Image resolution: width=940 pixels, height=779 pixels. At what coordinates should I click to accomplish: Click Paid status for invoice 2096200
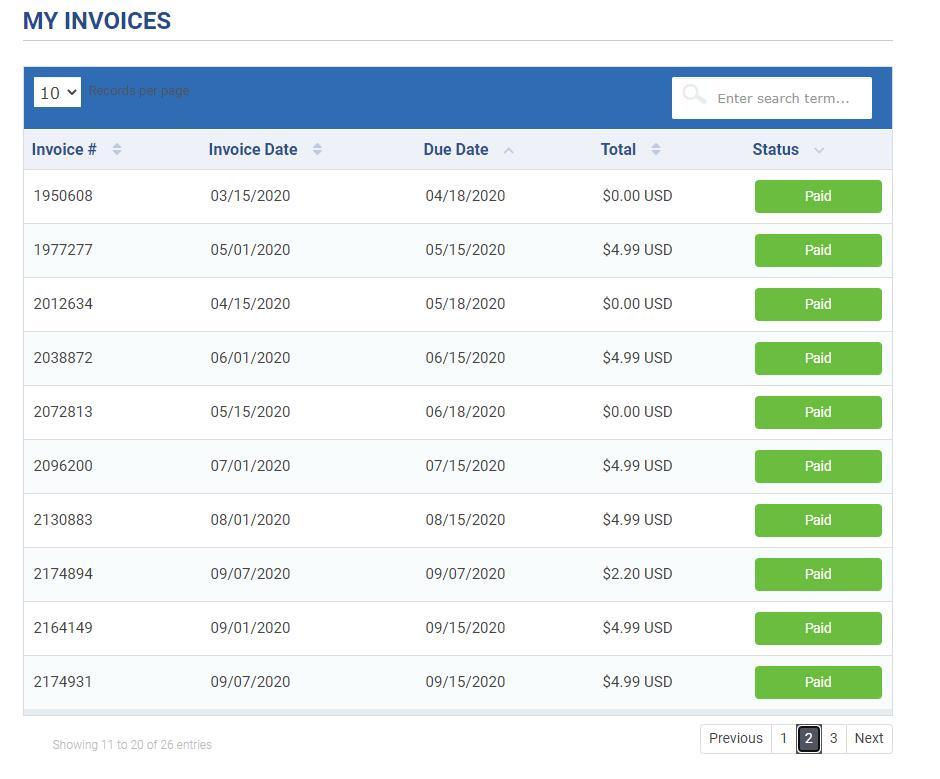(818, 466)
